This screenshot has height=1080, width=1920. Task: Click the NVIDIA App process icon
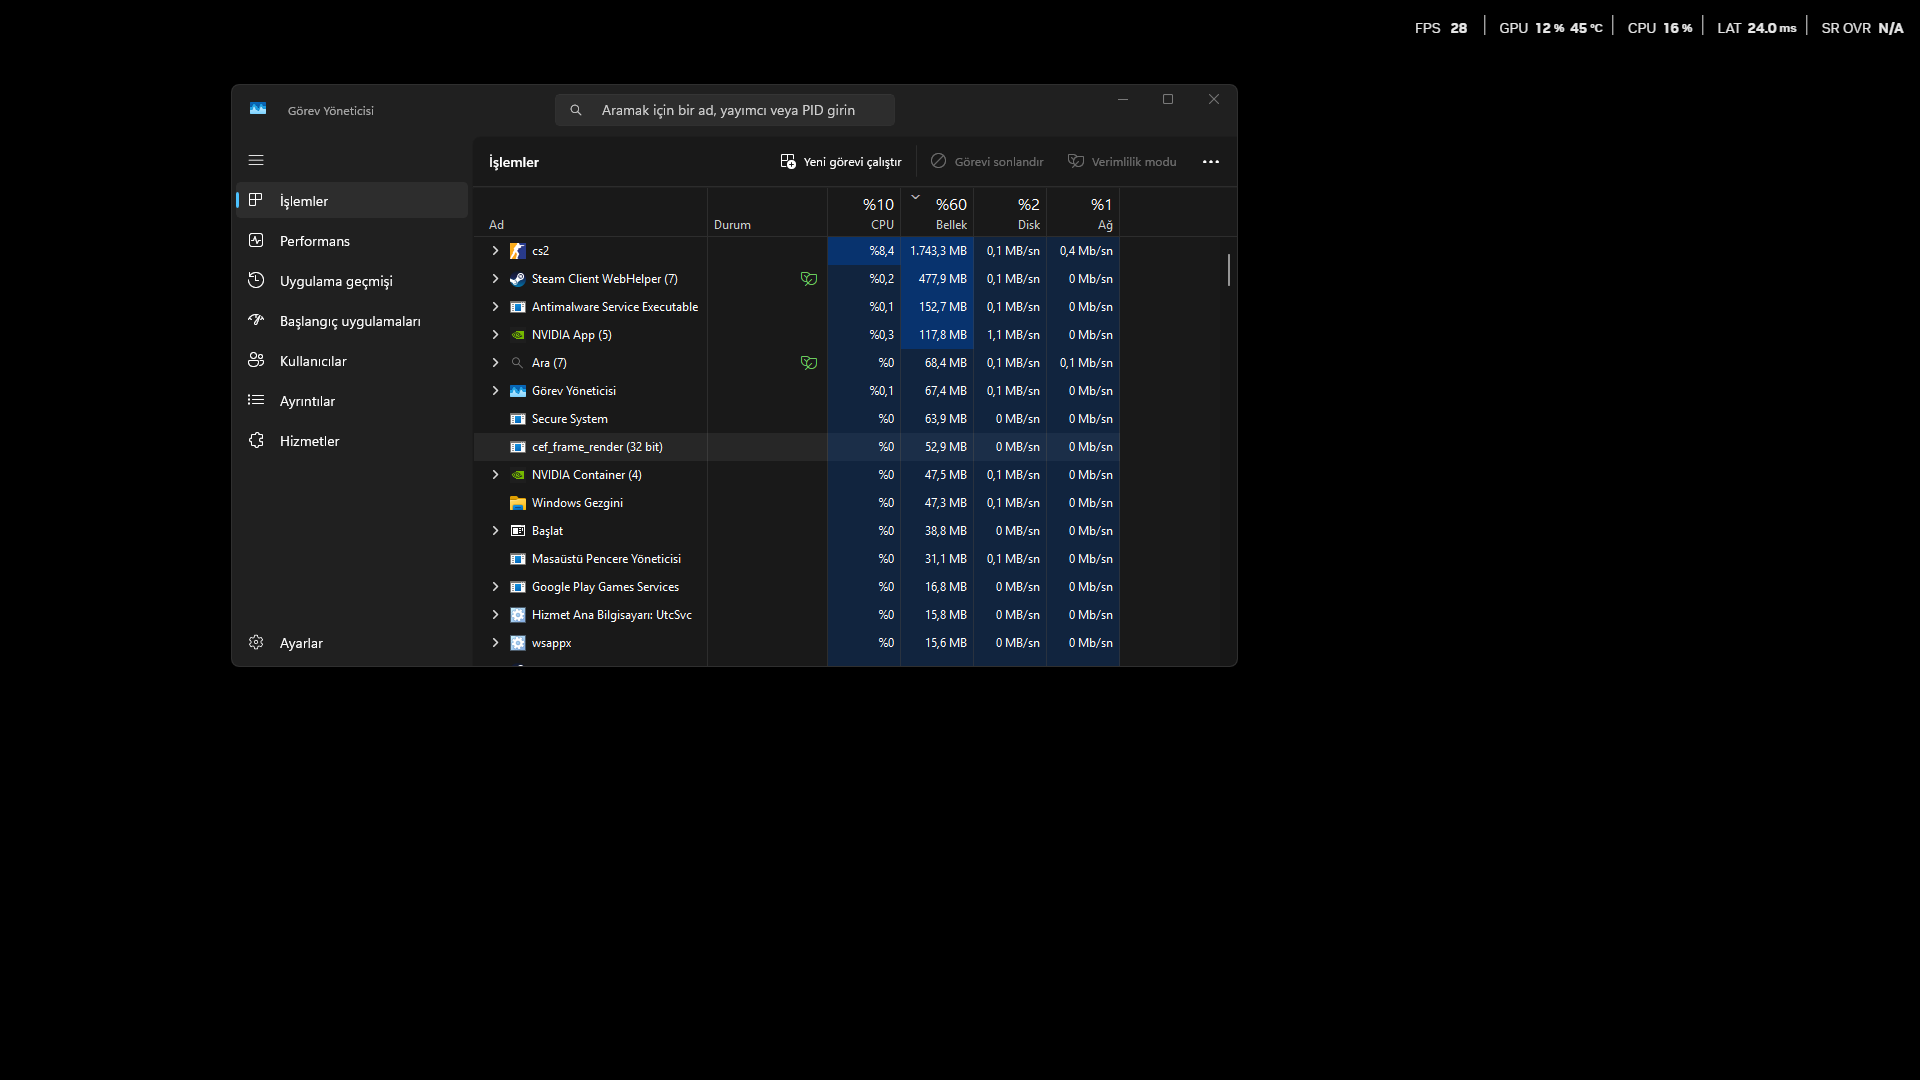click(517, 335)
